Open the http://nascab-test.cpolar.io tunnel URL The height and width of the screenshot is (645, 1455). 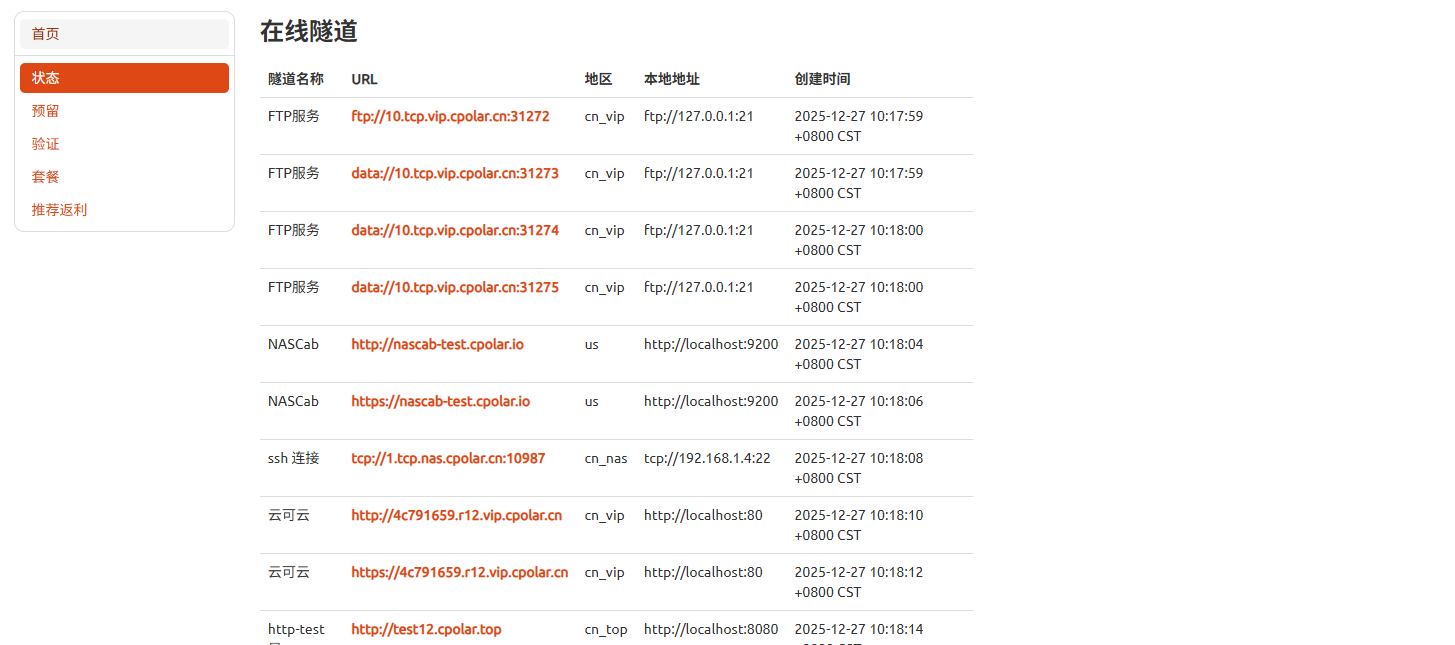point(437,344)
